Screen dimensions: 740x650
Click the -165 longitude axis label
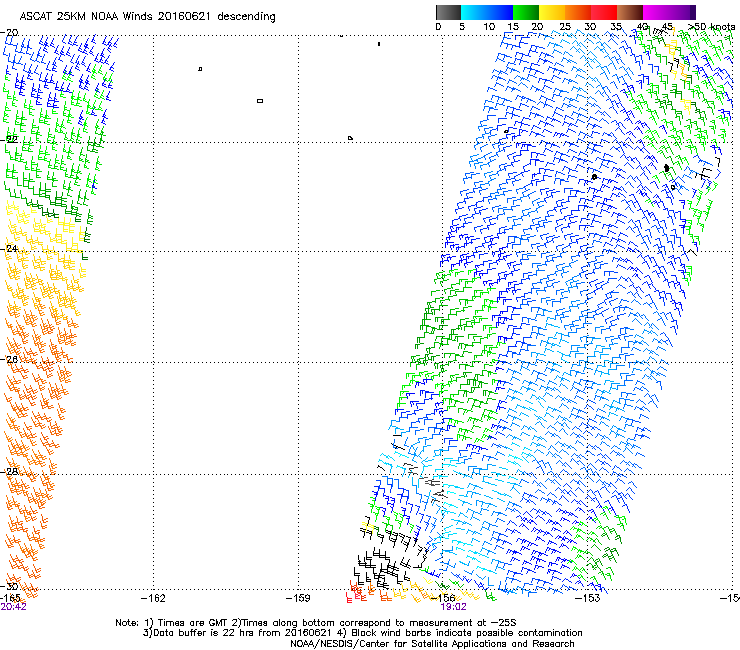point(10,598)
